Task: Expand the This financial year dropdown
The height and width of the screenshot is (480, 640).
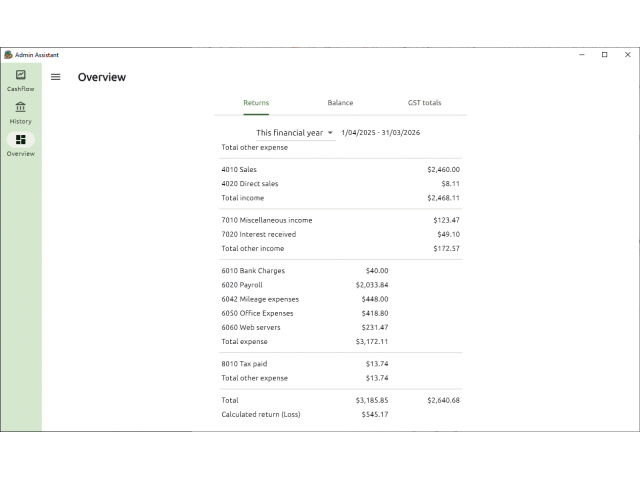Action: click(x=294, y=133)
